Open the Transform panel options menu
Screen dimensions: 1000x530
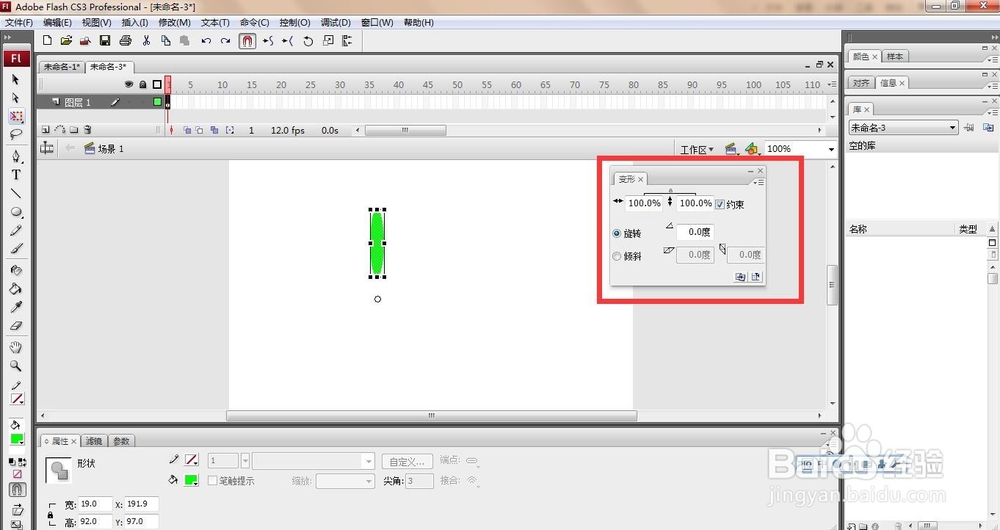[758, 182]
